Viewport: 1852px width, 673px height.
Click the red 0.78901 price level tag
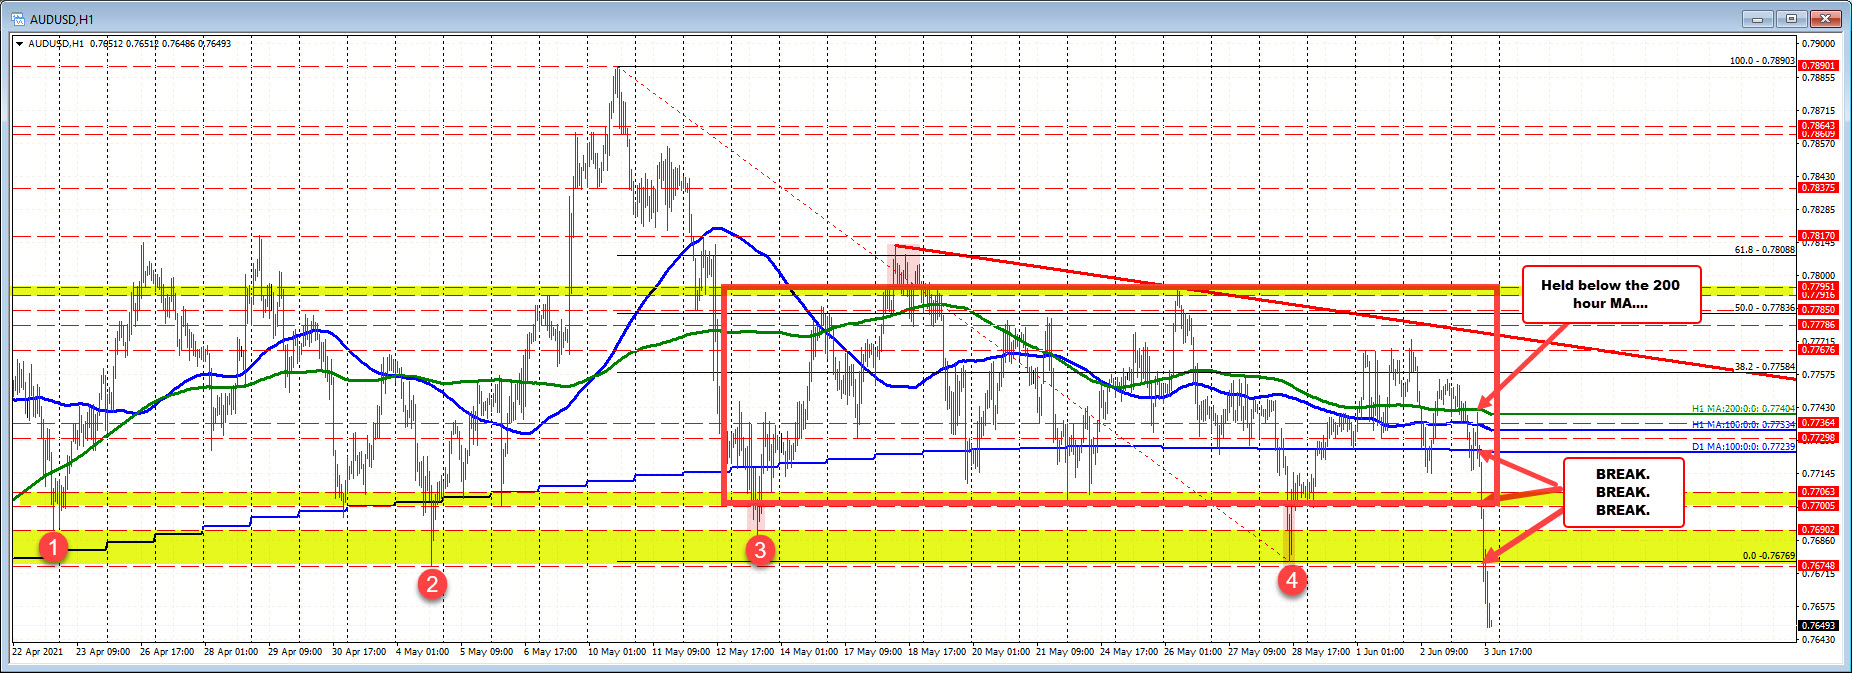point(1818,66)
